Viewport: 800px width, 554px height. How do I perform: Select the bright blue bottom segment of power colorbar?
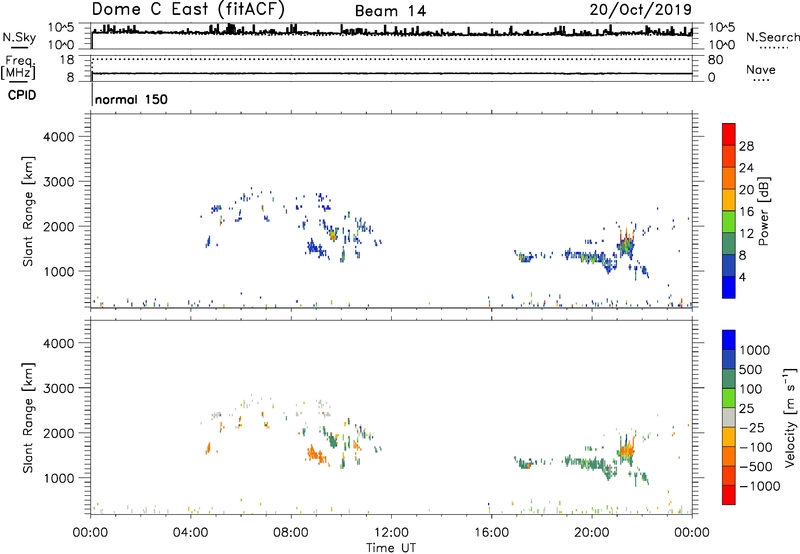pyautogui.click(x=729, y=287)
